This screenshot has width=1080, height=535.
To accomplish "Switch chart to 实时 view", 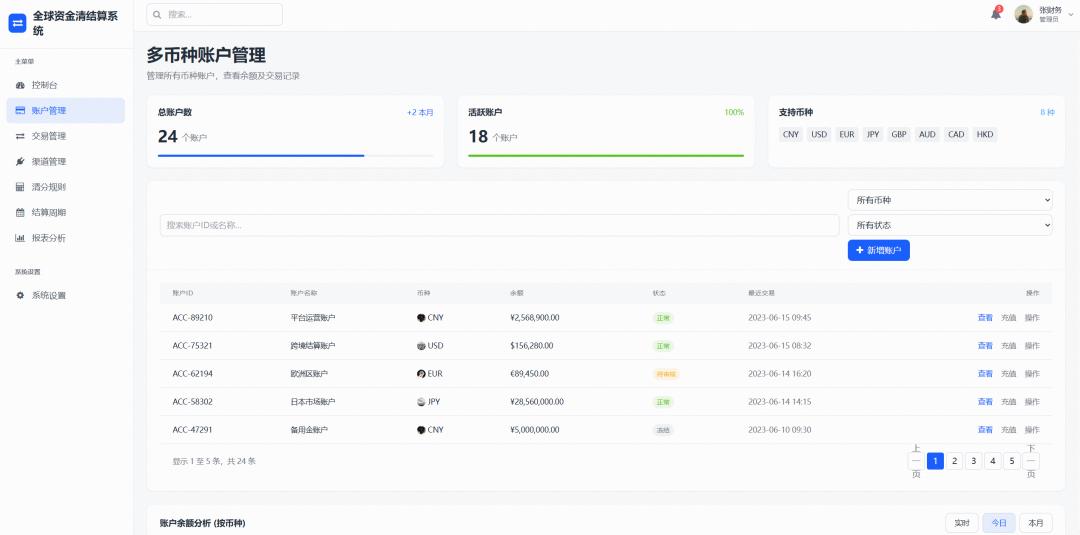I will (x=962, y=523).
